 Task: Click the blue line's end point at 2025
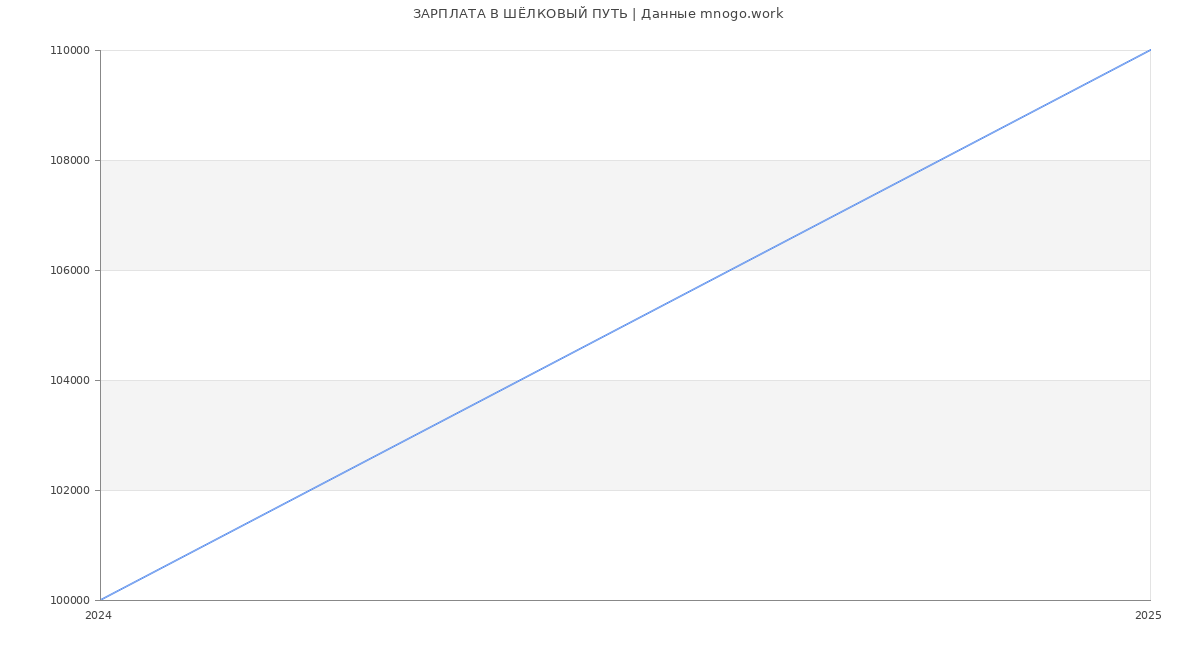pos(1150,50)
